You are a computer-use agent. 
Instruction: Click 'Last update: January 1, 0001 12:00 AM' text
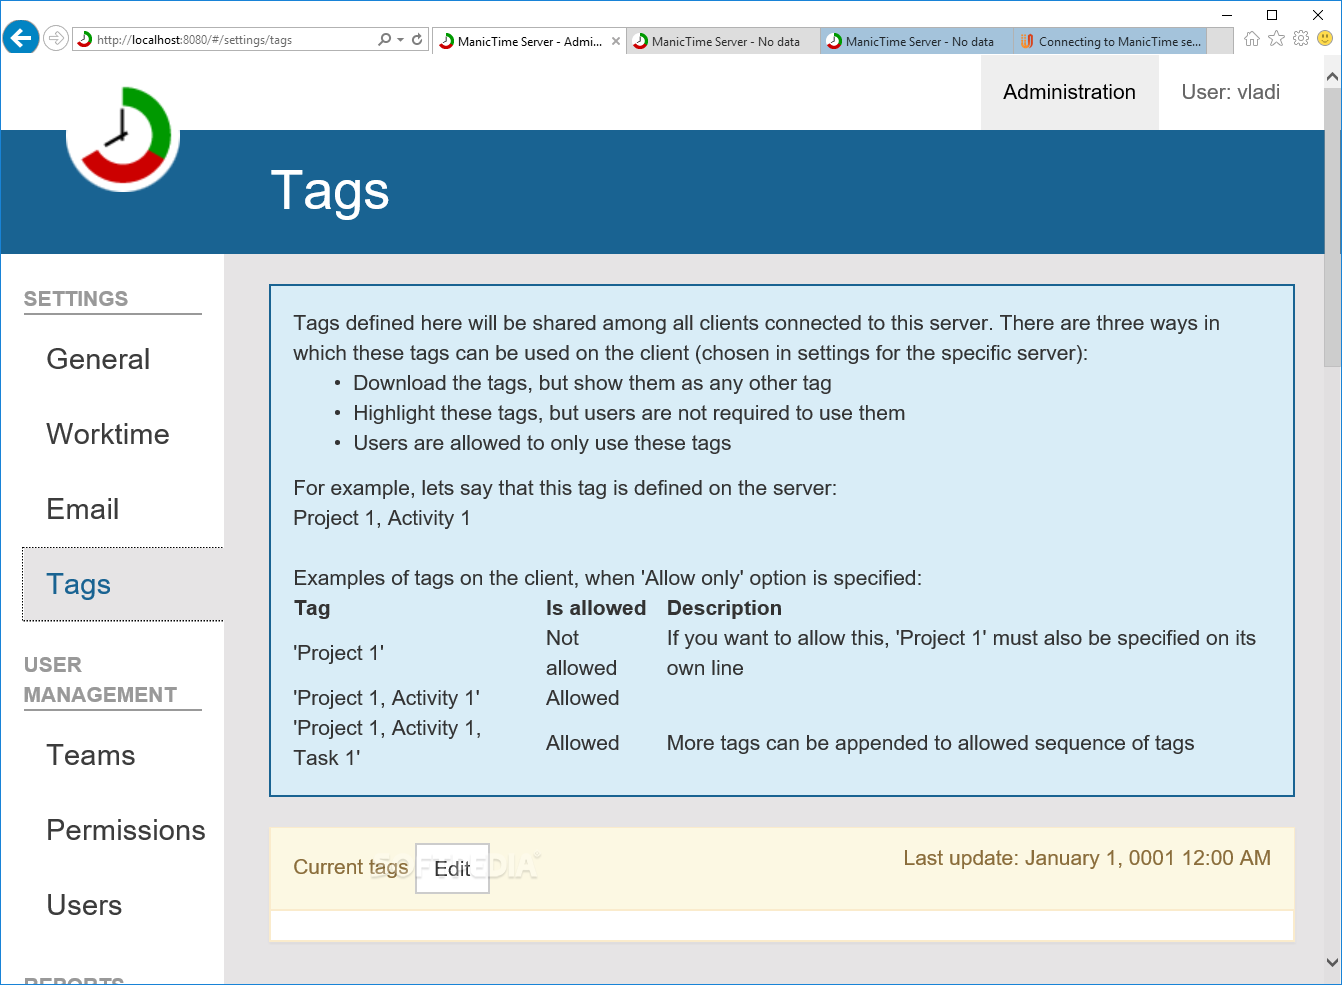(x=1087, y=858)
